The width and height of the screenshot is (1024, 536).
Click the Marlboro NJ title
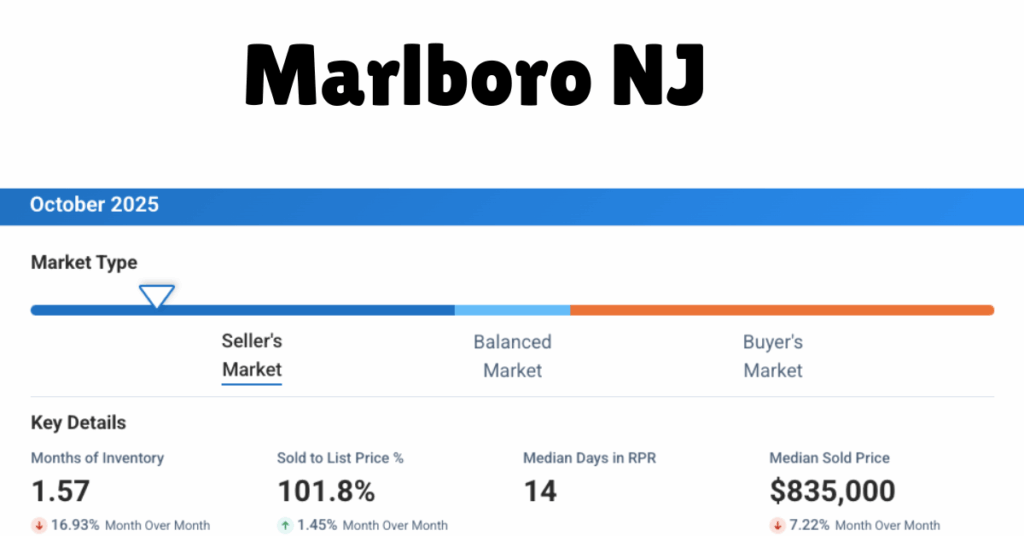[474, 76]
